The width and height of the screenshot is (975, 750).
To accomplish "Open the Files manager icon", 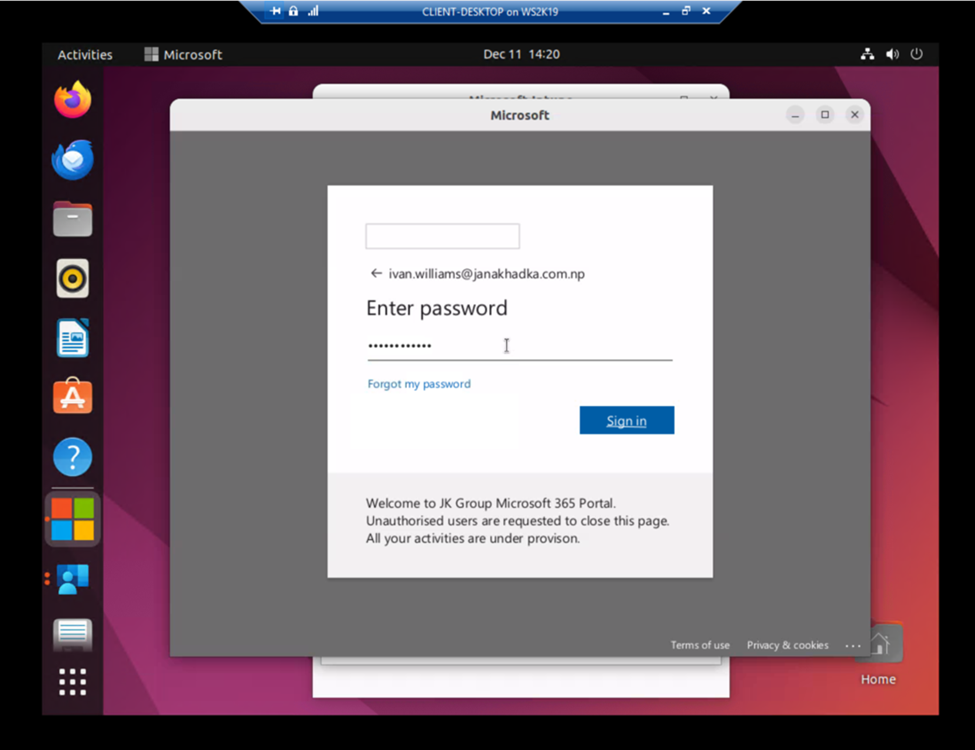I will (73, 219).
